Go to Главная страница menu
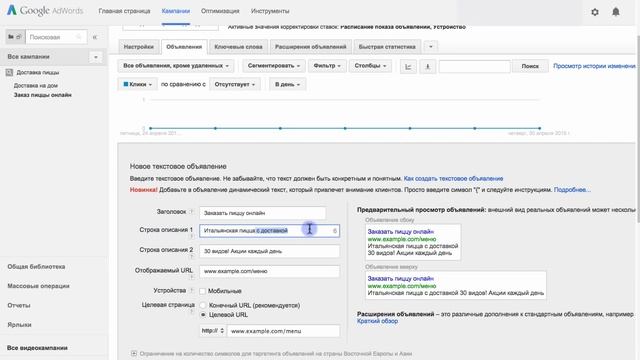 coord(124,11)
